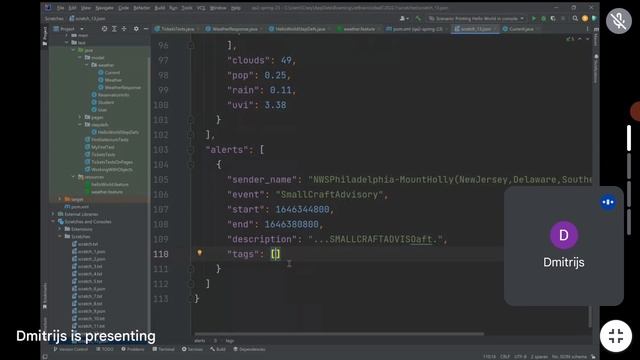Viewport: 640px width, 360px height.
Task: Switch to WeatherResponse.java editor tab
Action: point(235,29)
